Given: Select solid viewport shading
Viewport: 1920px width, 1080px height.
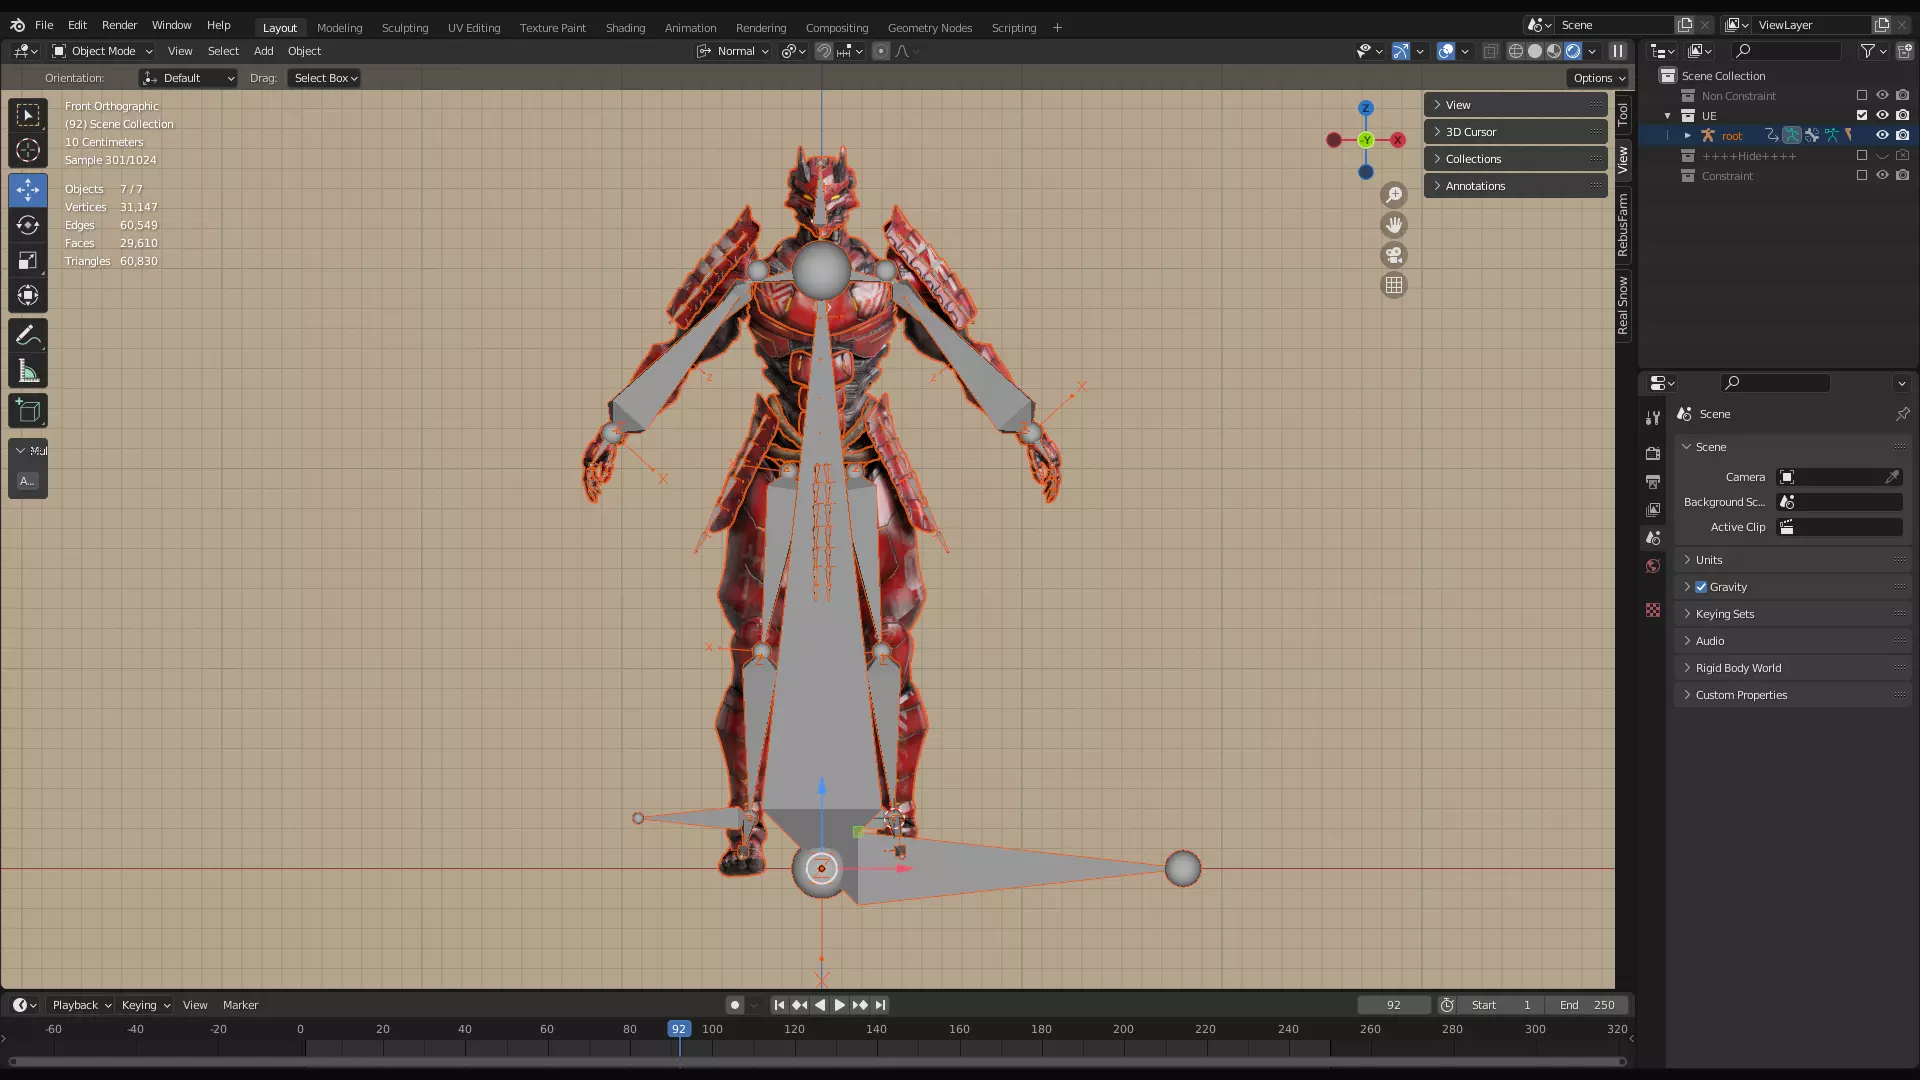Looking at the screenshot, I should coord(1535,51).
